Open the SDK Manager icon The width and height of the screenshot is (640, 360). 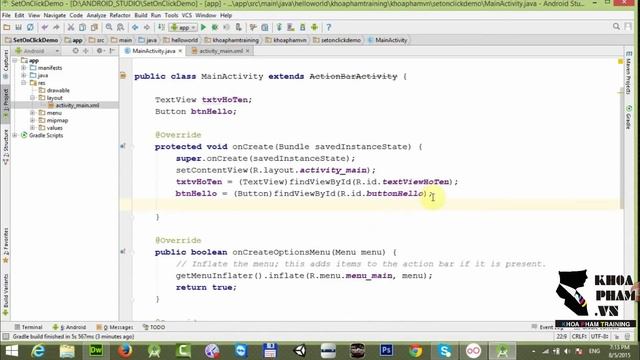coord(302,27)
